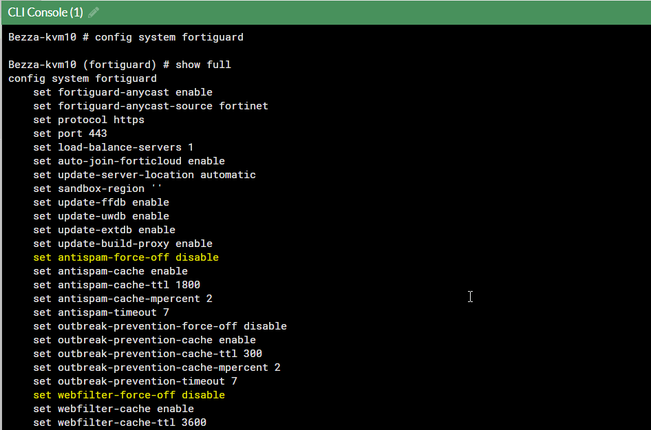Click the 'set update-server-location automatic' line
The image size is (651, 430).
(x=144, y=175)
